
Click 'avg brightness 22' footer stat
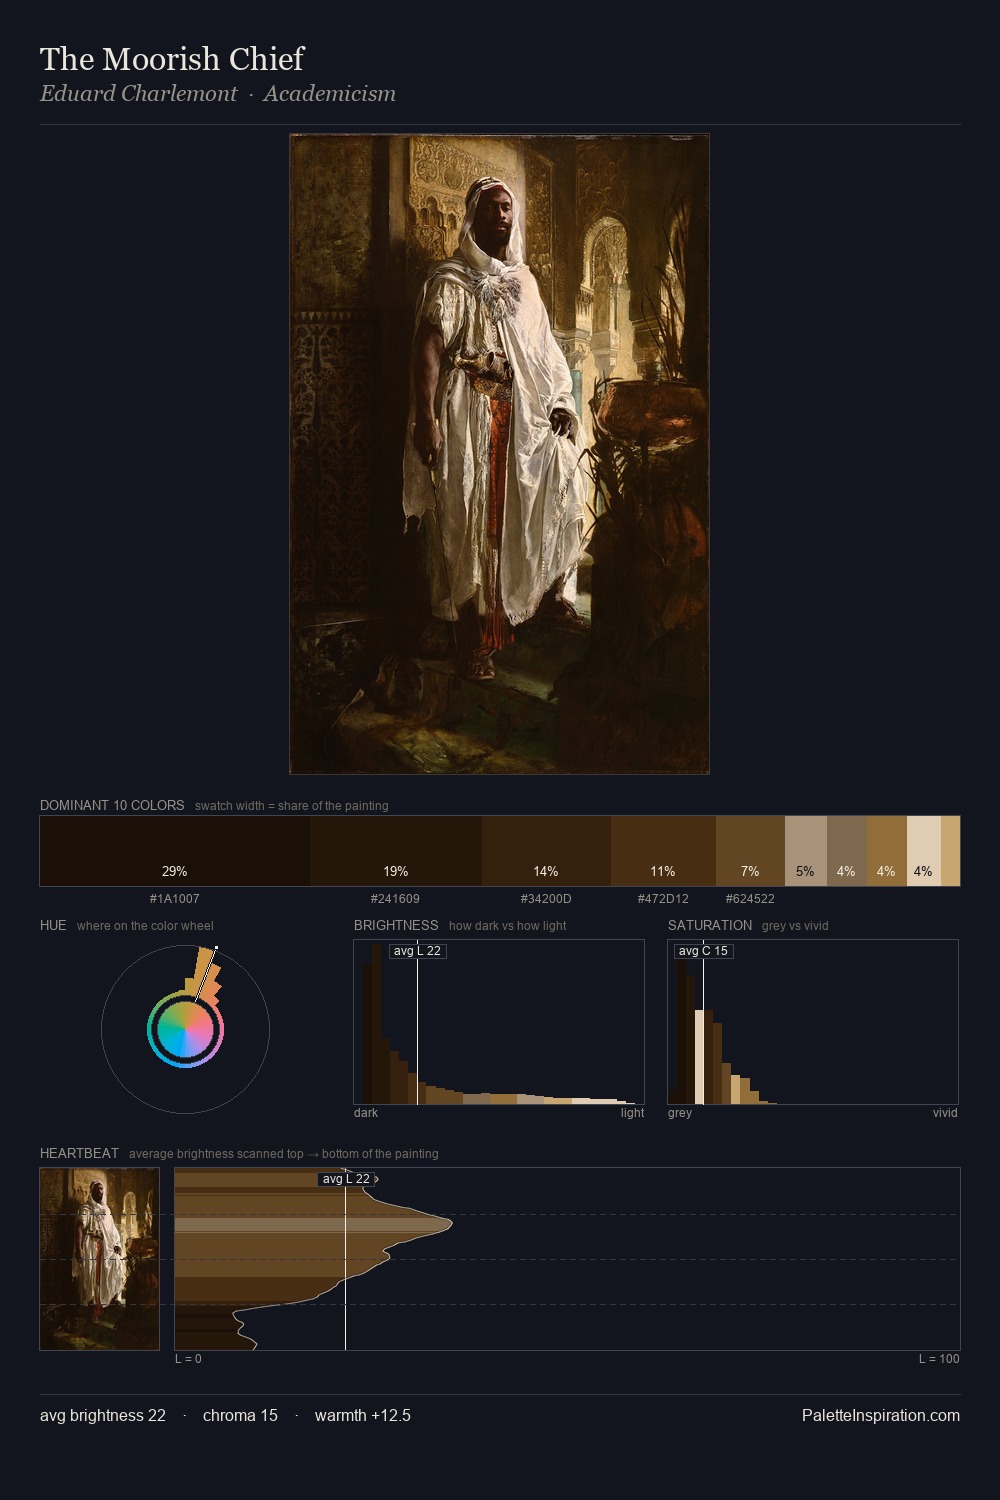[103, 1415]
